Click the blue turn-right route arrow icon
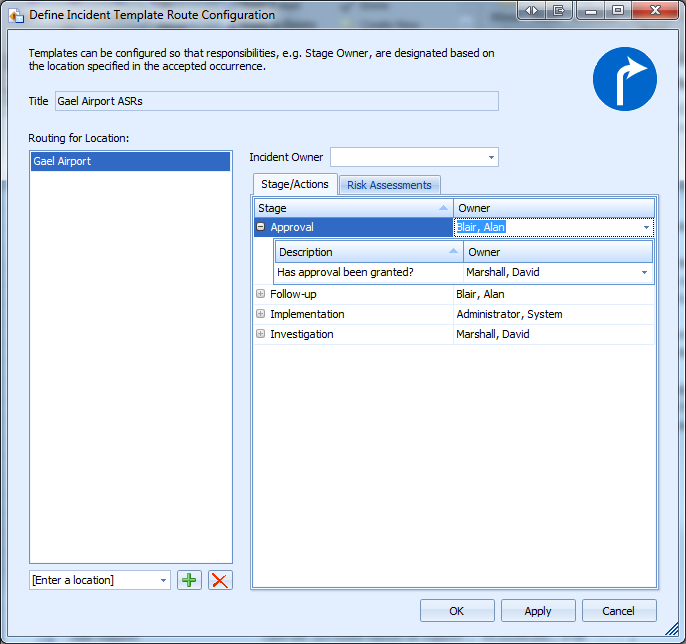 (x=625, y=79)
